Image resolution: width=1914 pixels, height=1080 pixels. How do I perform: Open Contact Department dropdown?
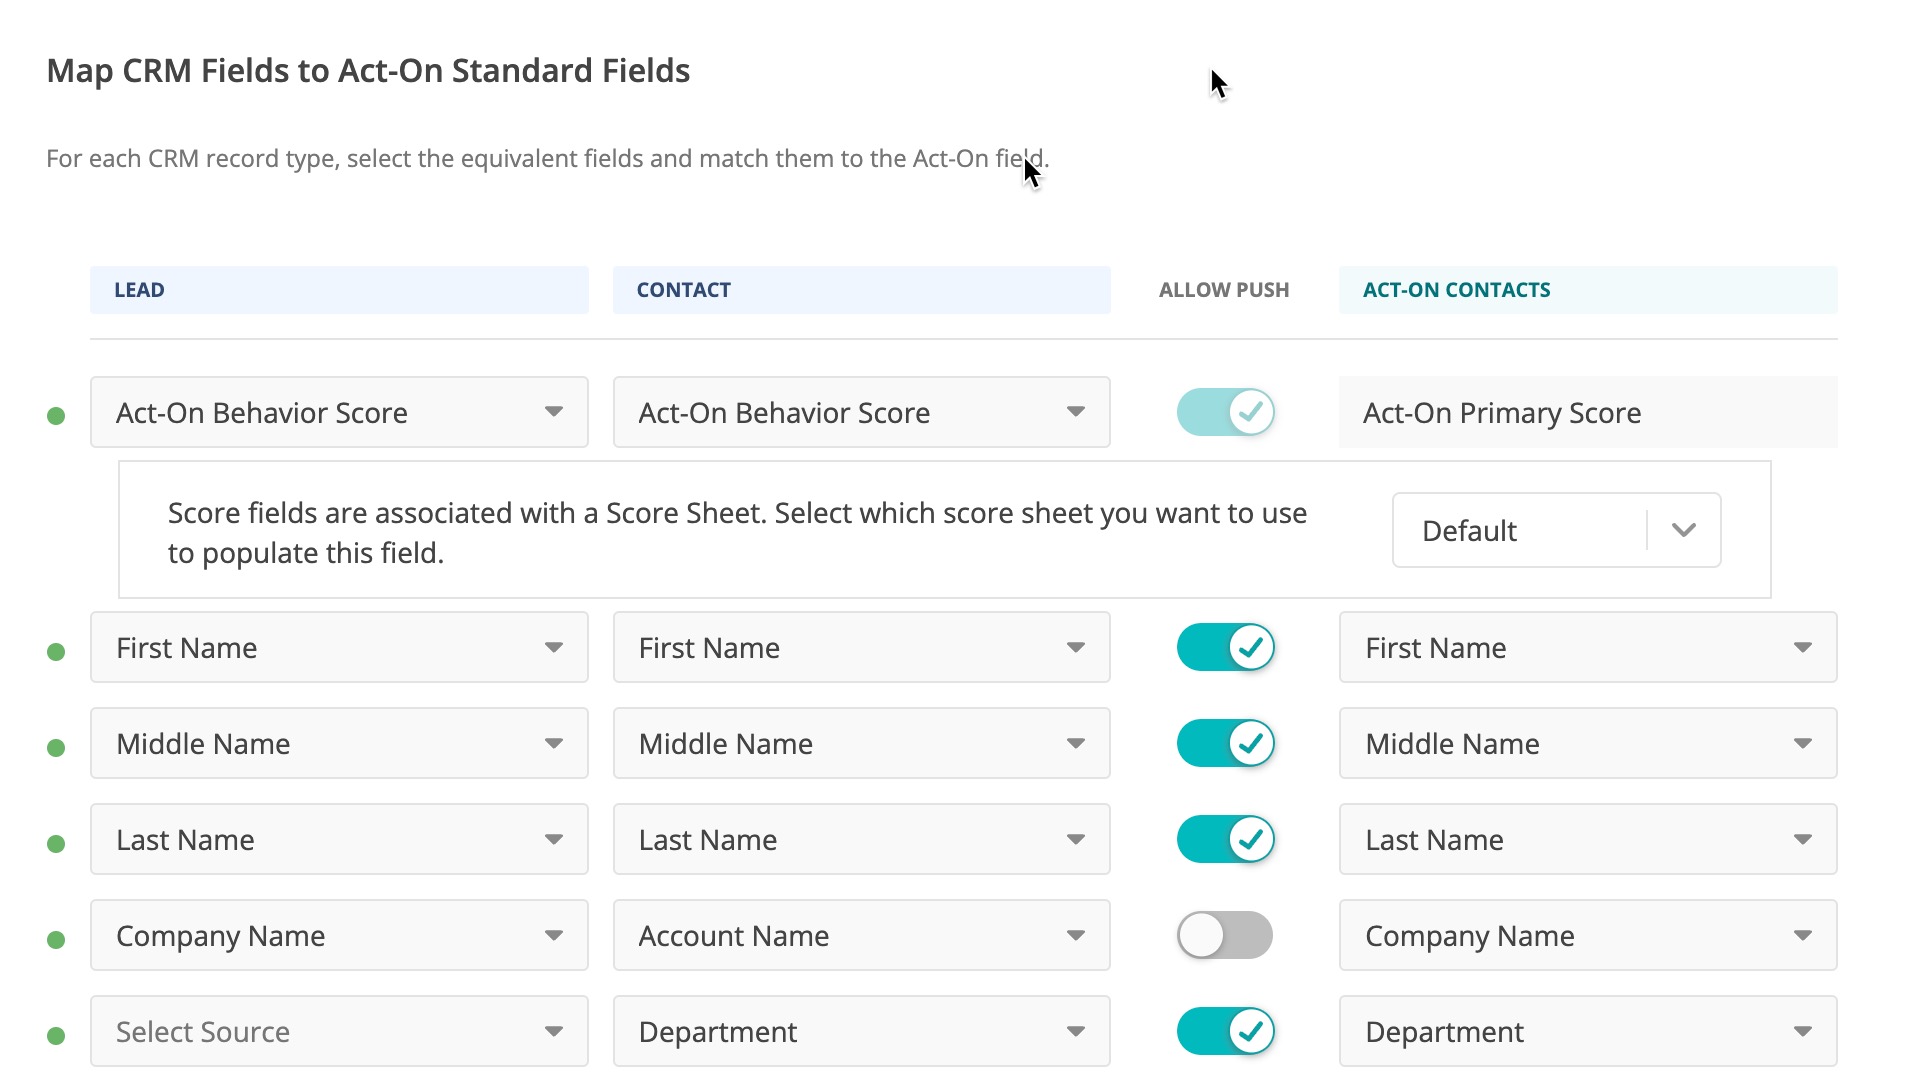click(x=861, y=1032)
